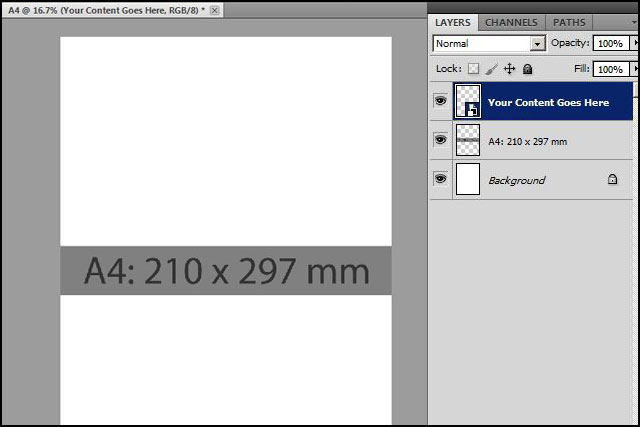Viewport: 640px width, 427px height.
Task: Toggle visibility of the A4: 210 x 297 mm layer
Action: click(x=440, y=141)
